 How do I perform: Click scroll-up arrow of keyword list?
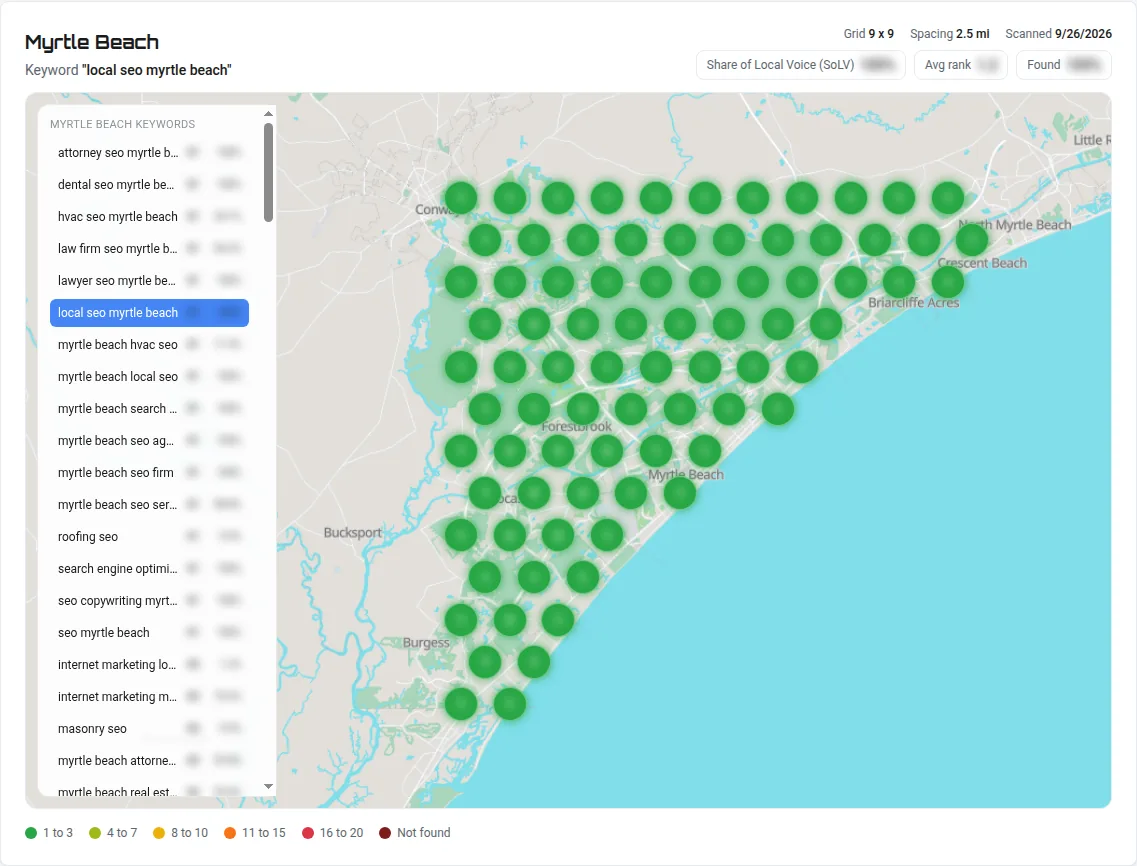point(268,114)
